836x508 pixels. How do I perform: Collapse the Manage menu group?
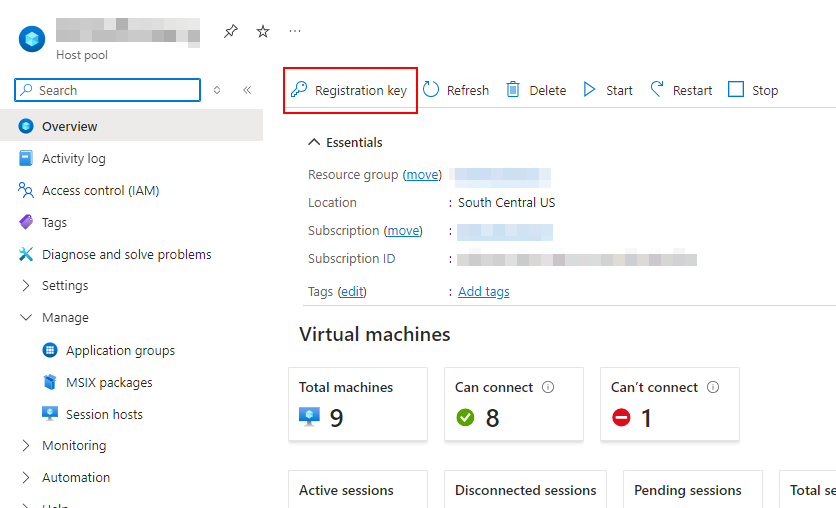[26, 318]
